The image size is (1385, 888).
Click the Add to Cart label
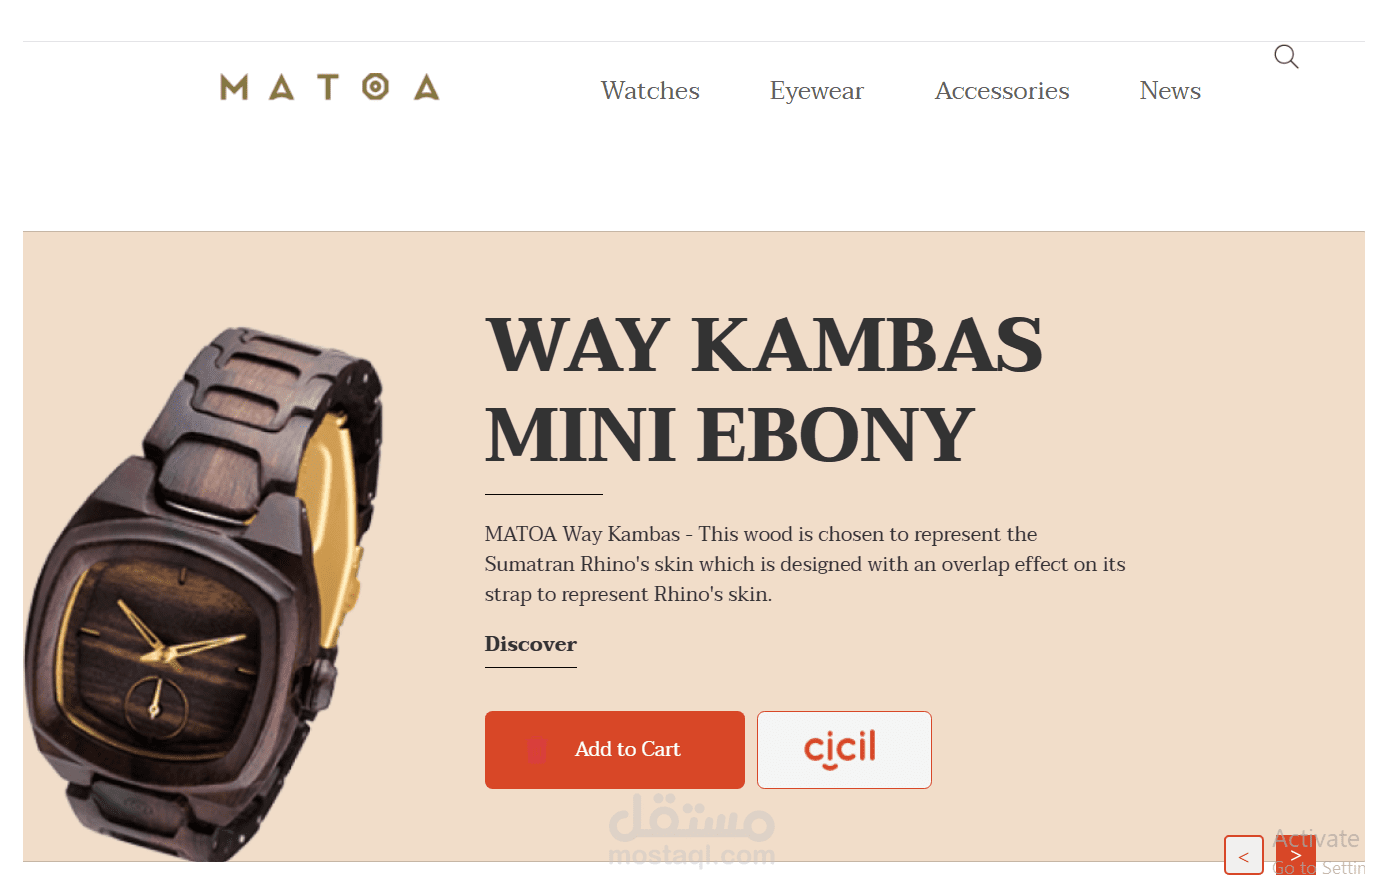pyautogui.click(x=627, y=749)
